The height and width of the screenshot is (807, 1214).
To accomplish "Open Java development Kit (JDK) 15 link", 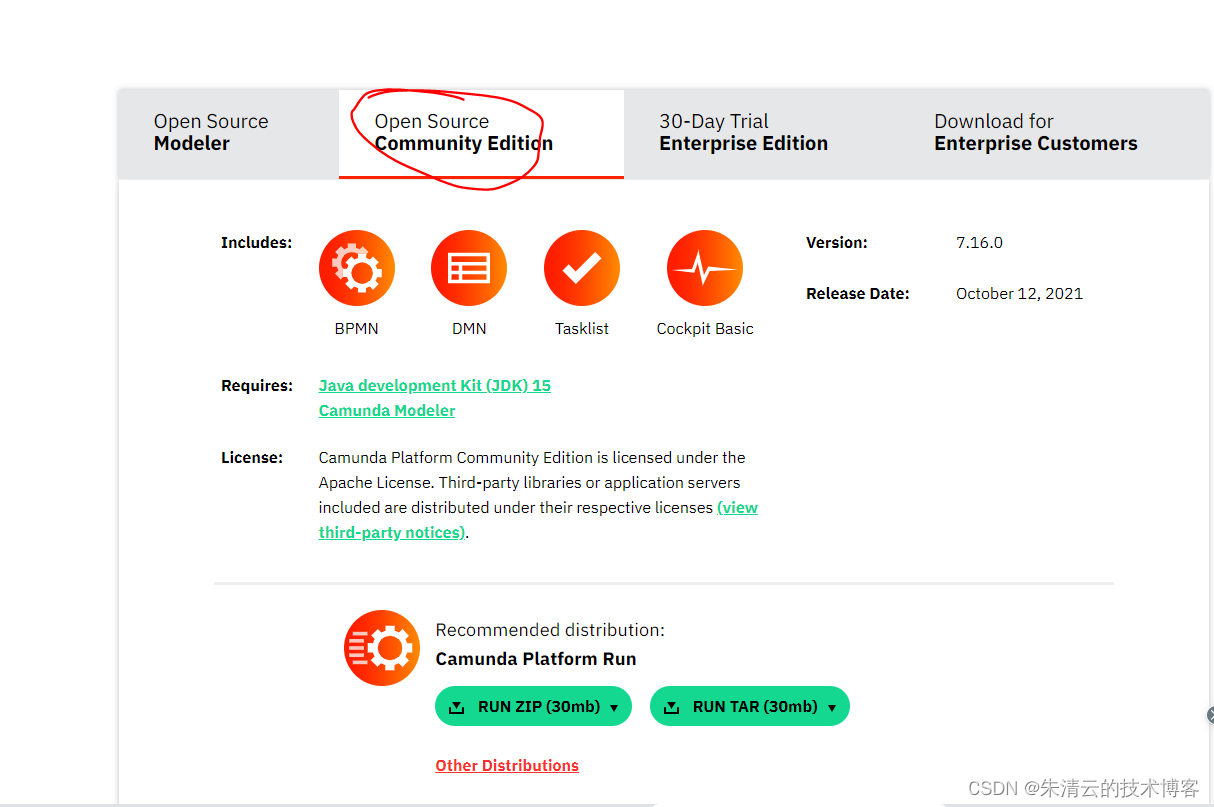I will pyautogui.click(x=435, y=385).
